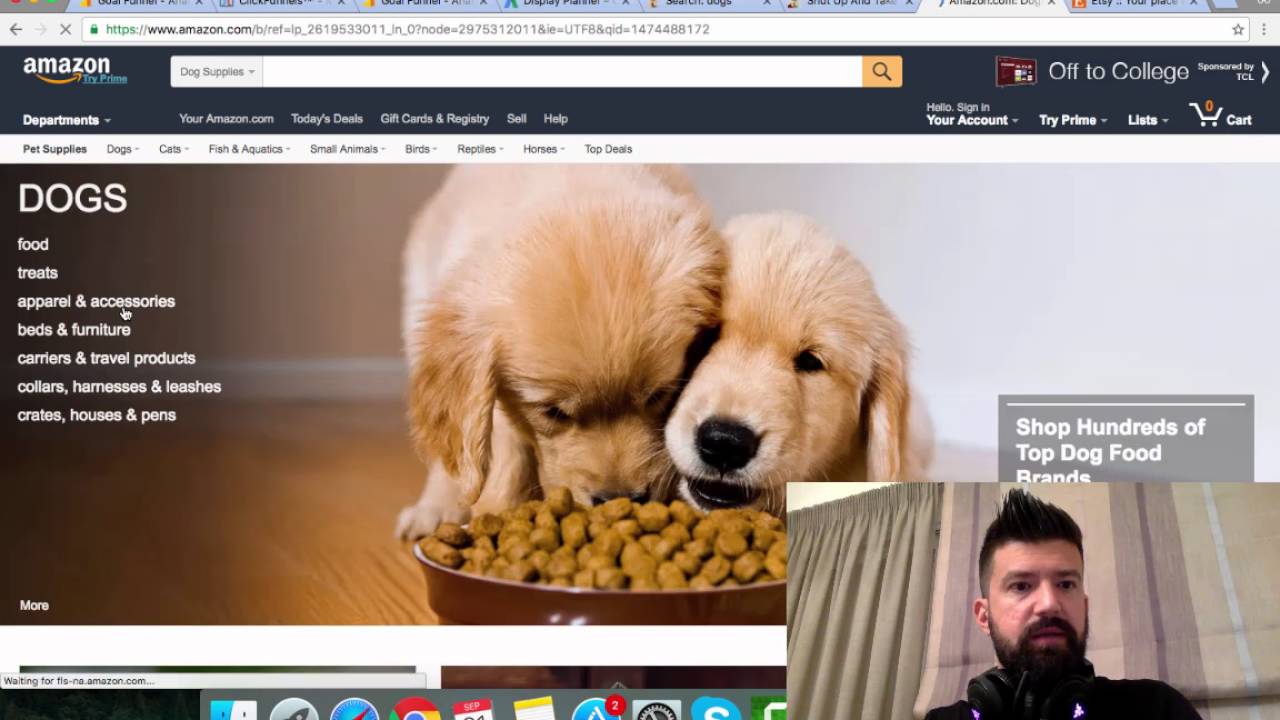This screenshot has height=720, width=1280.
Task: Click the orange search magnifier button
Action: click(x=881, y=71)
